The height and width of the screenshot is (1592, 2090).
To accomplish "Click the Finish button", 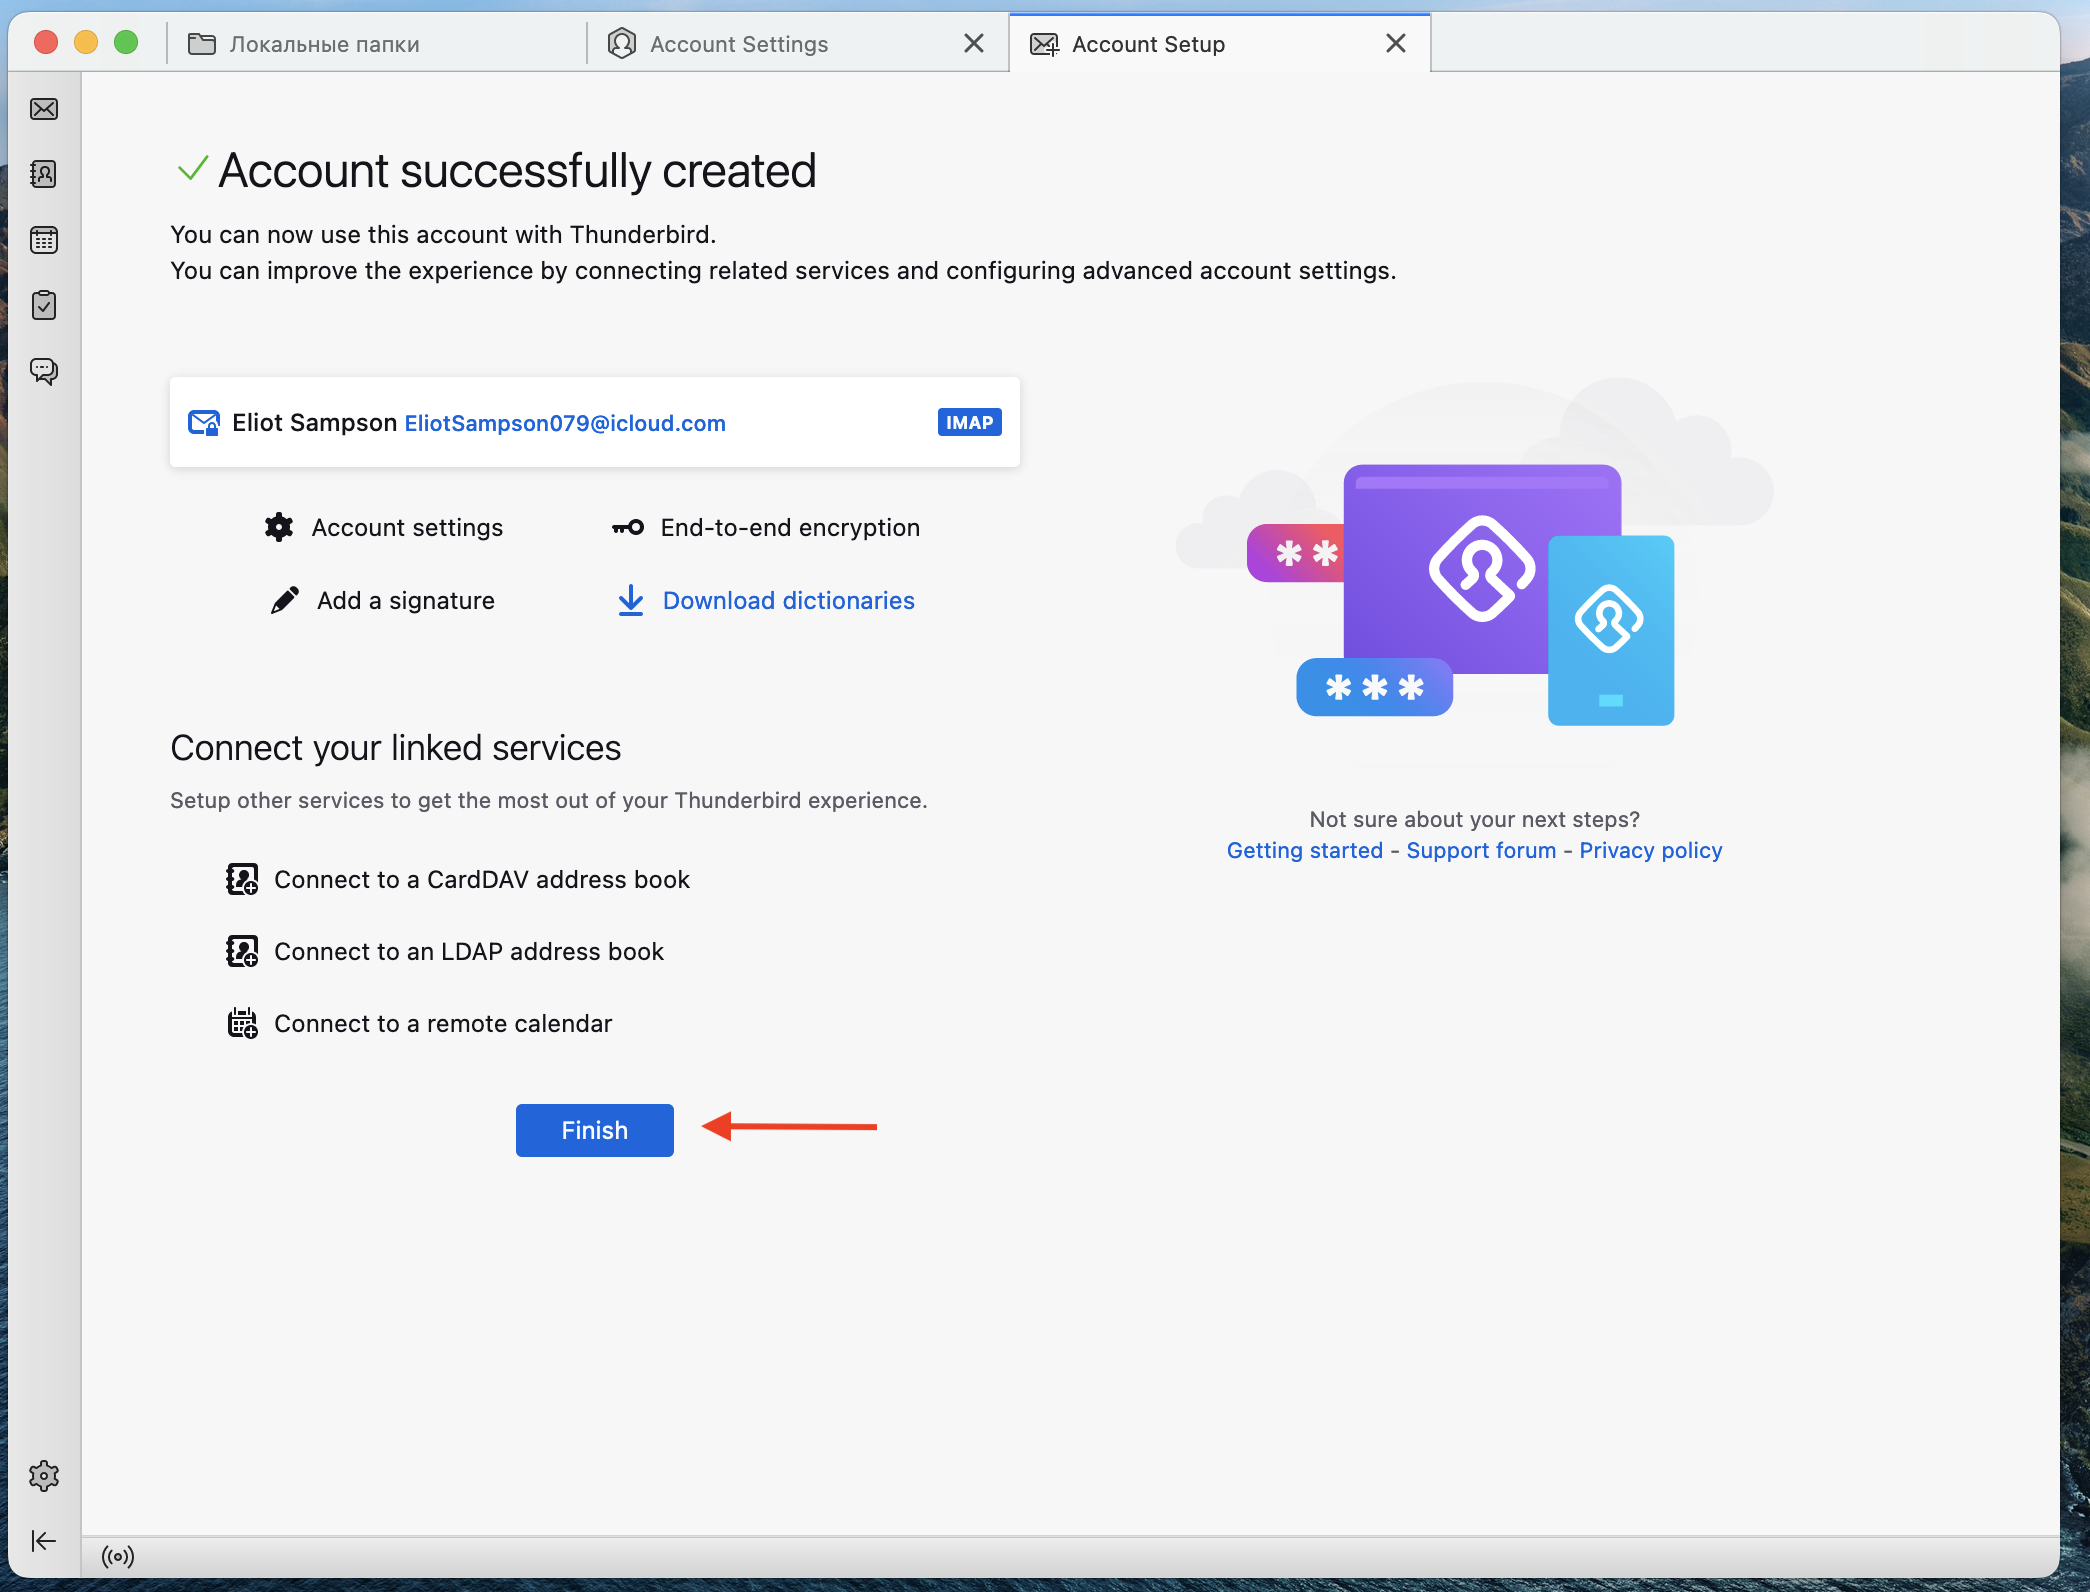I will tap(594, 1130).
